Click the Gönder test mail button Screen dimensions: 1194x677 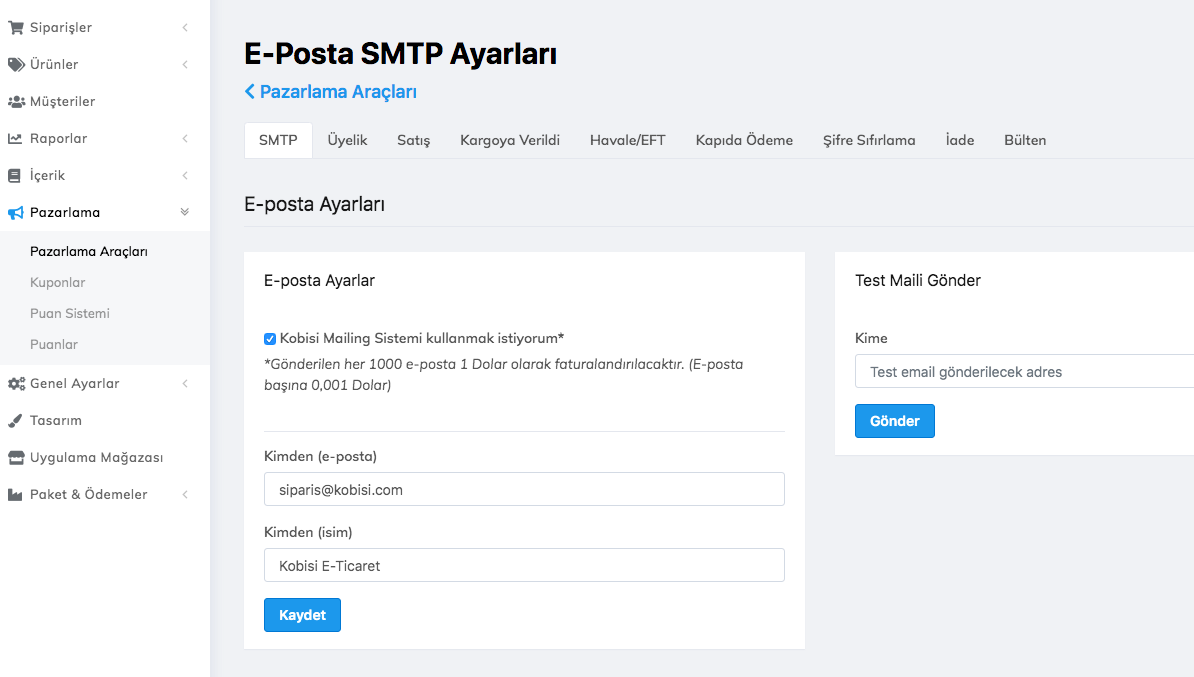(894, 421)
